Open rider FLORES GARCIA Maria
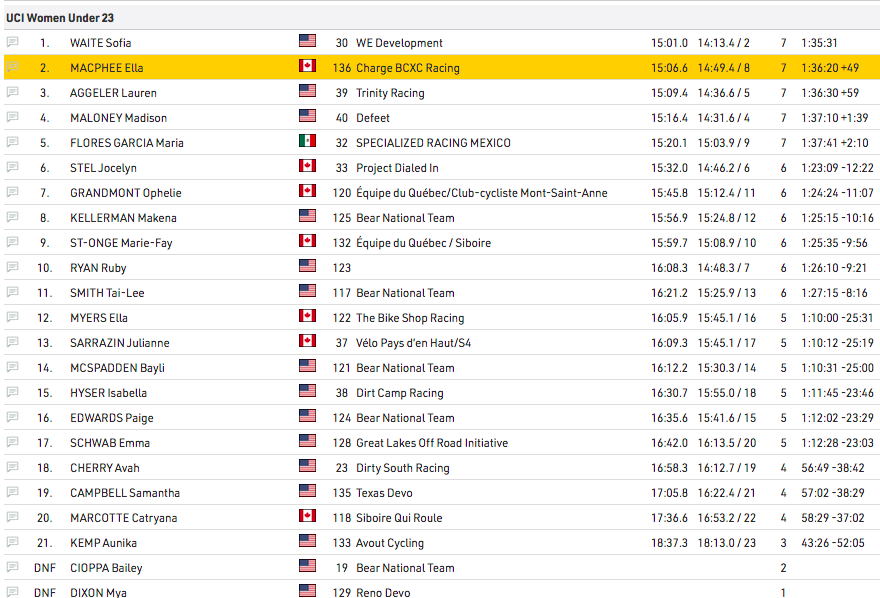The image size is (880, 598). (127, 143)
